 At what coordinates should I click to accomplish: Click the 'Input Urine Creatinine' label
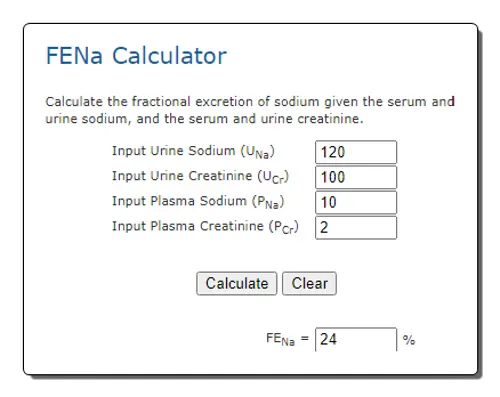coord(200,176)
